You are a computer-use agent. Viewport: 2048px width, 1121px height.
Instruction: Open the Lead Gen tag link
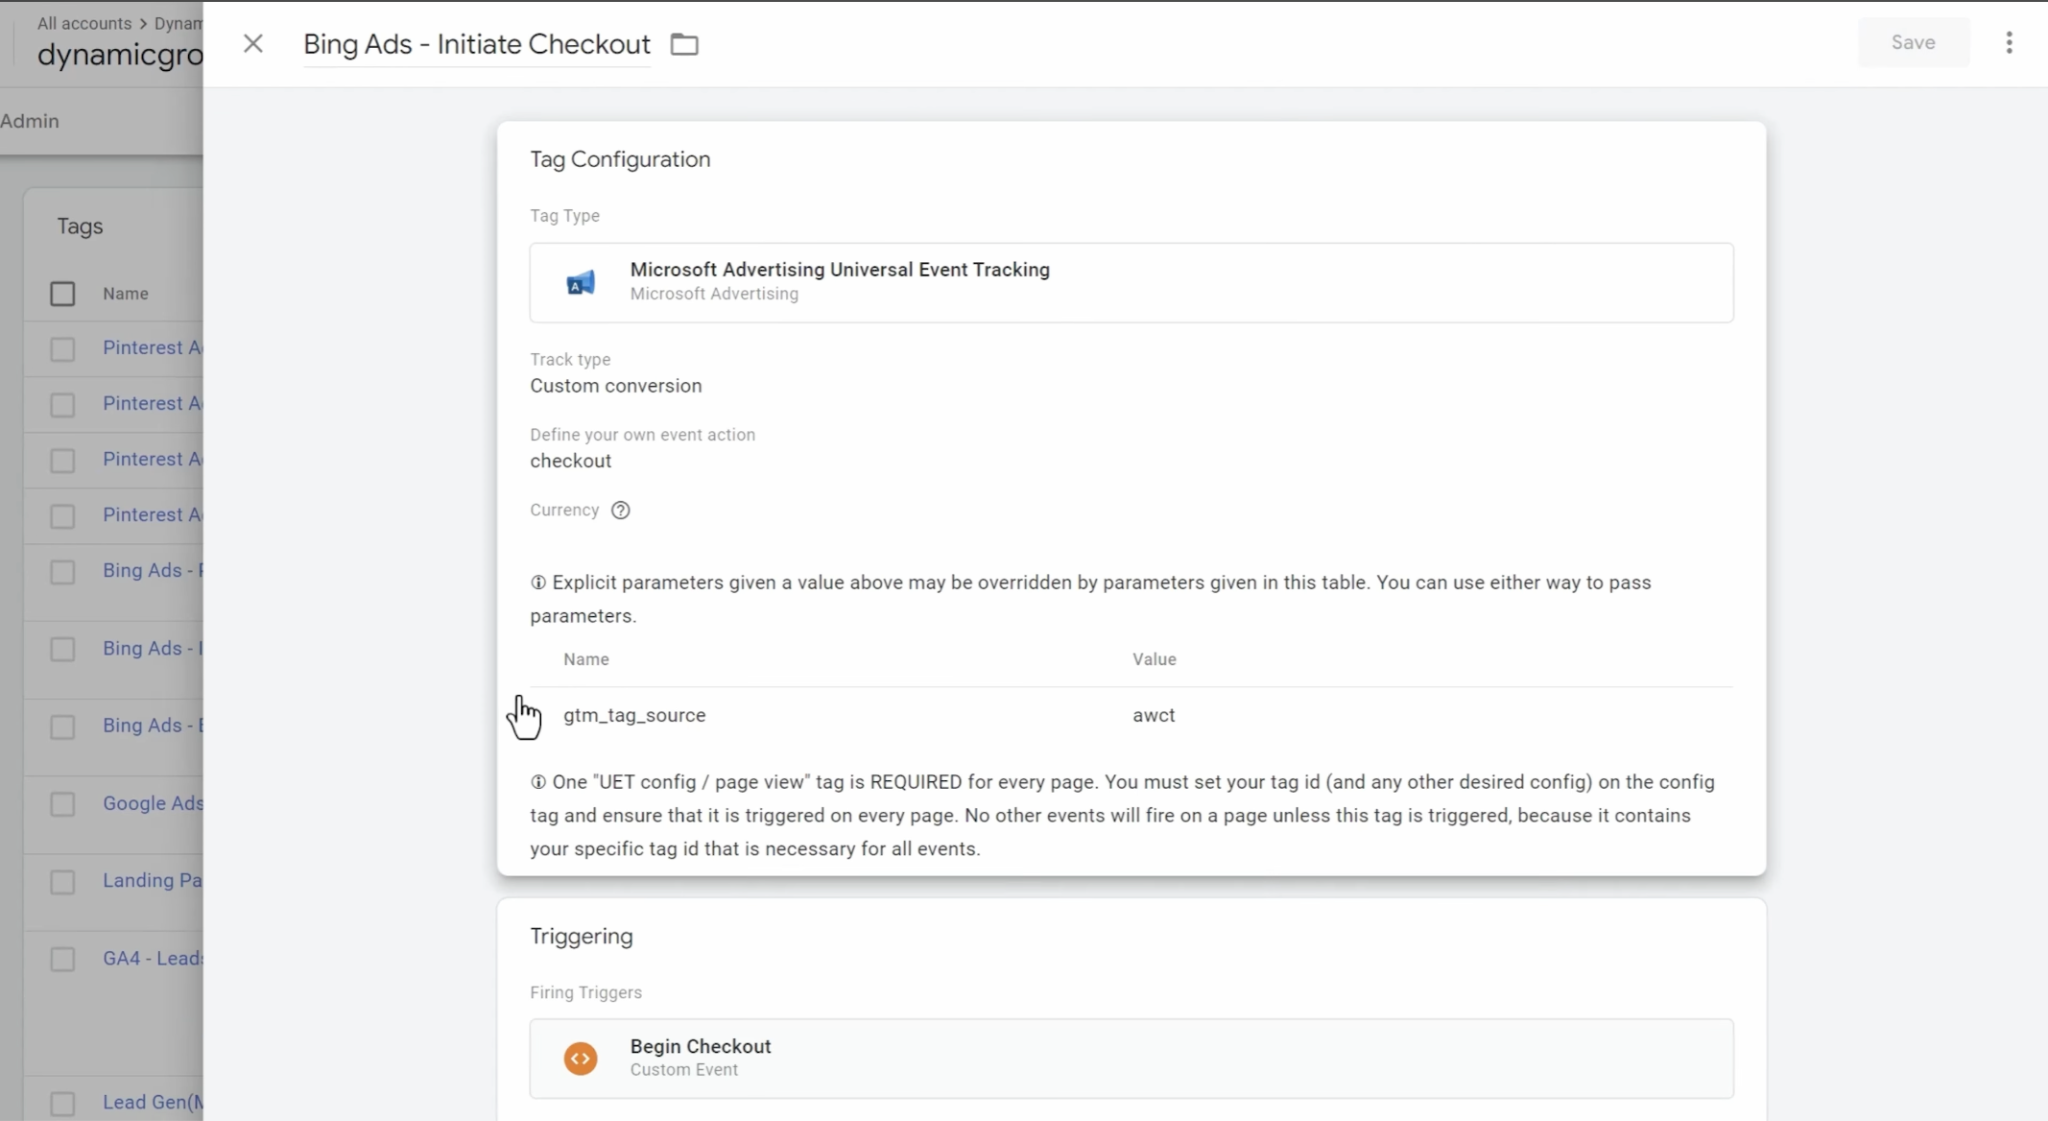[152, 1102]
